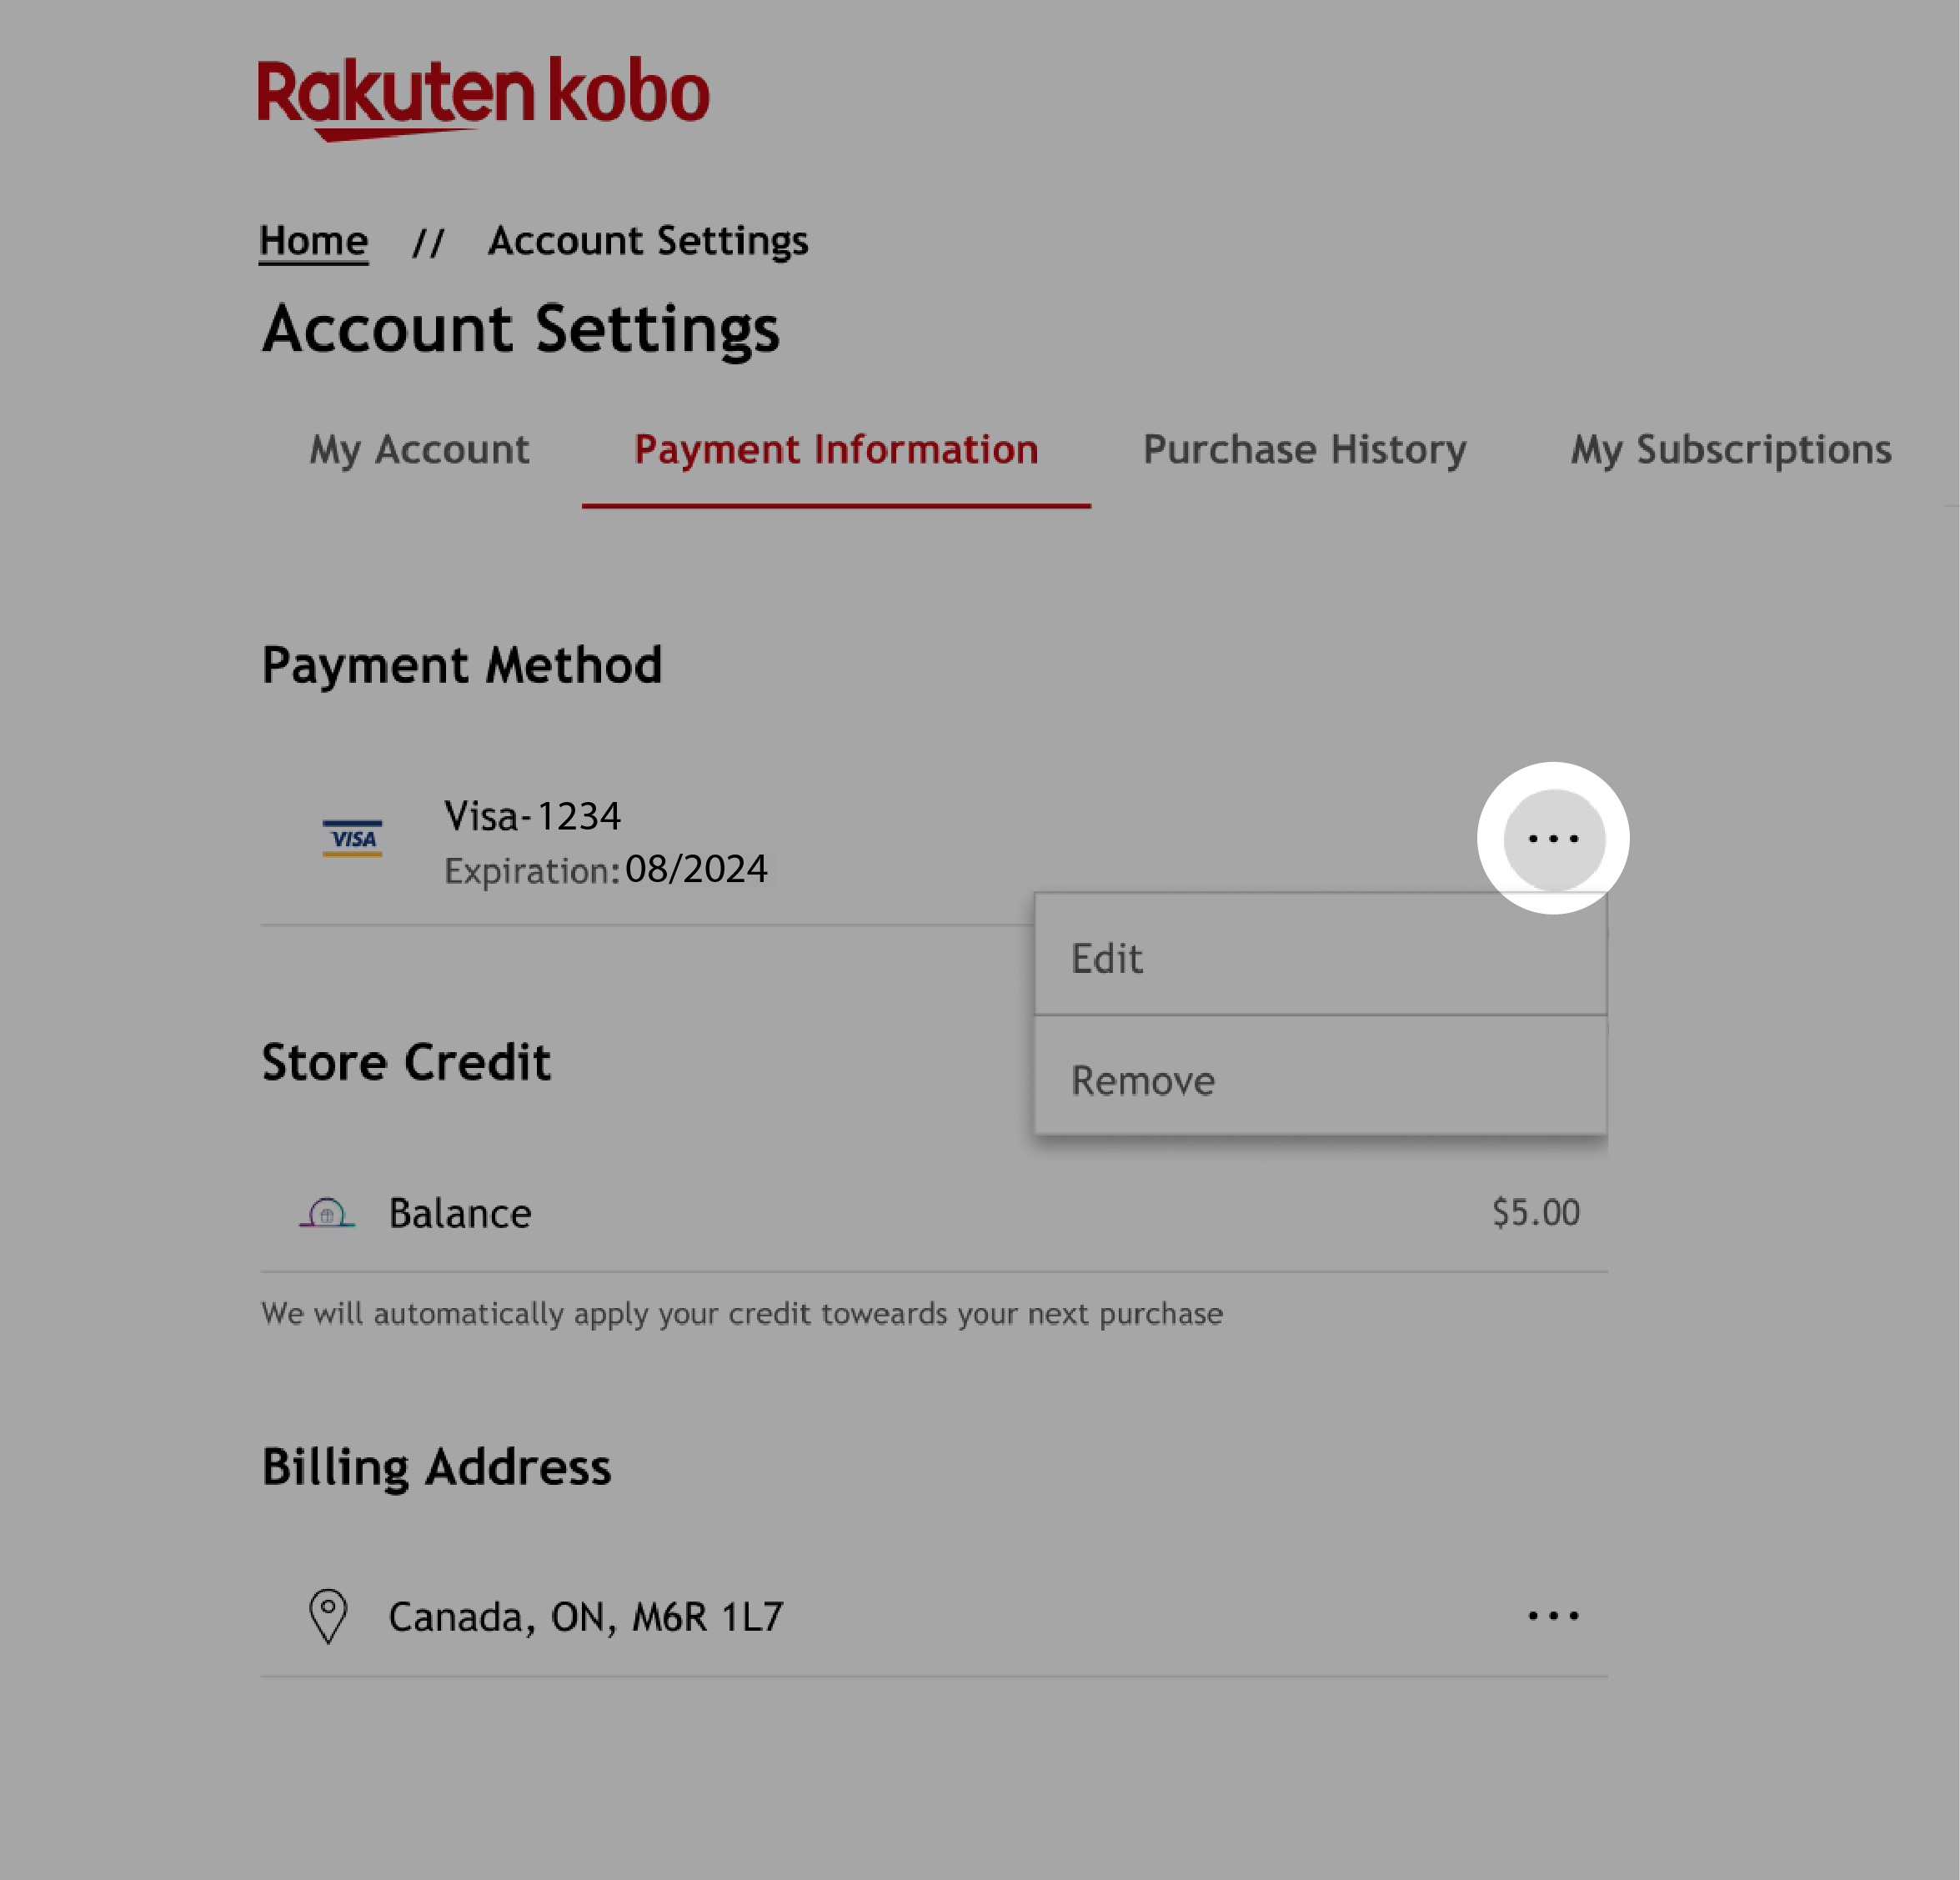Click the Rakuten Kobo home logo
1960x1880 pixels.
coord(481,91)
